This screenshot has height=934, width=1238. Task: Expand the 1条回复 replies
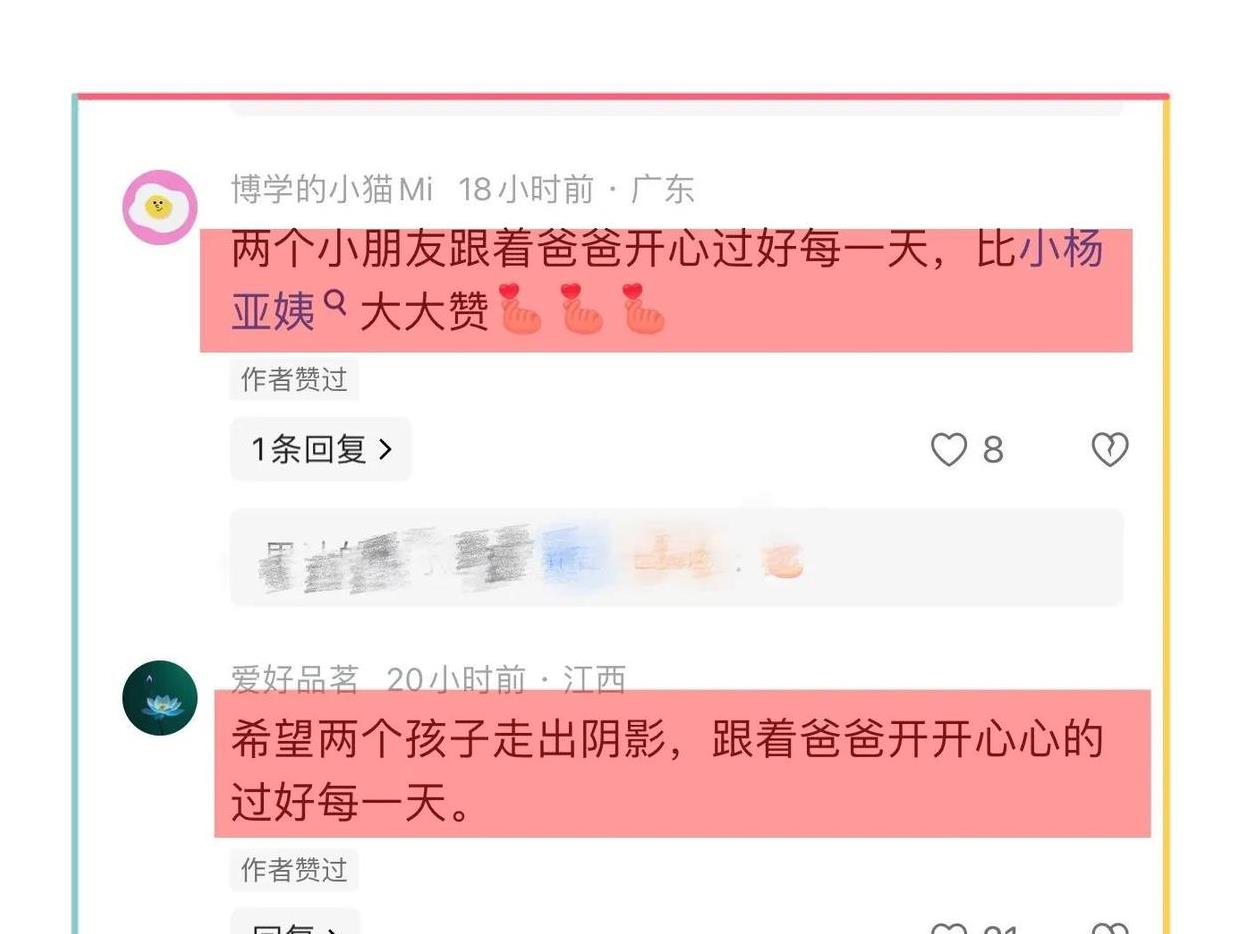pos(321,450)
